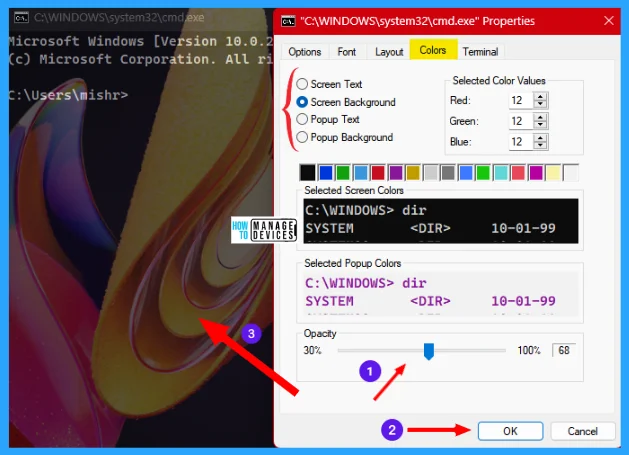Pick the dark yellow color swatch
The width and height of the screenshot is (629, 455).
(413, 173)
